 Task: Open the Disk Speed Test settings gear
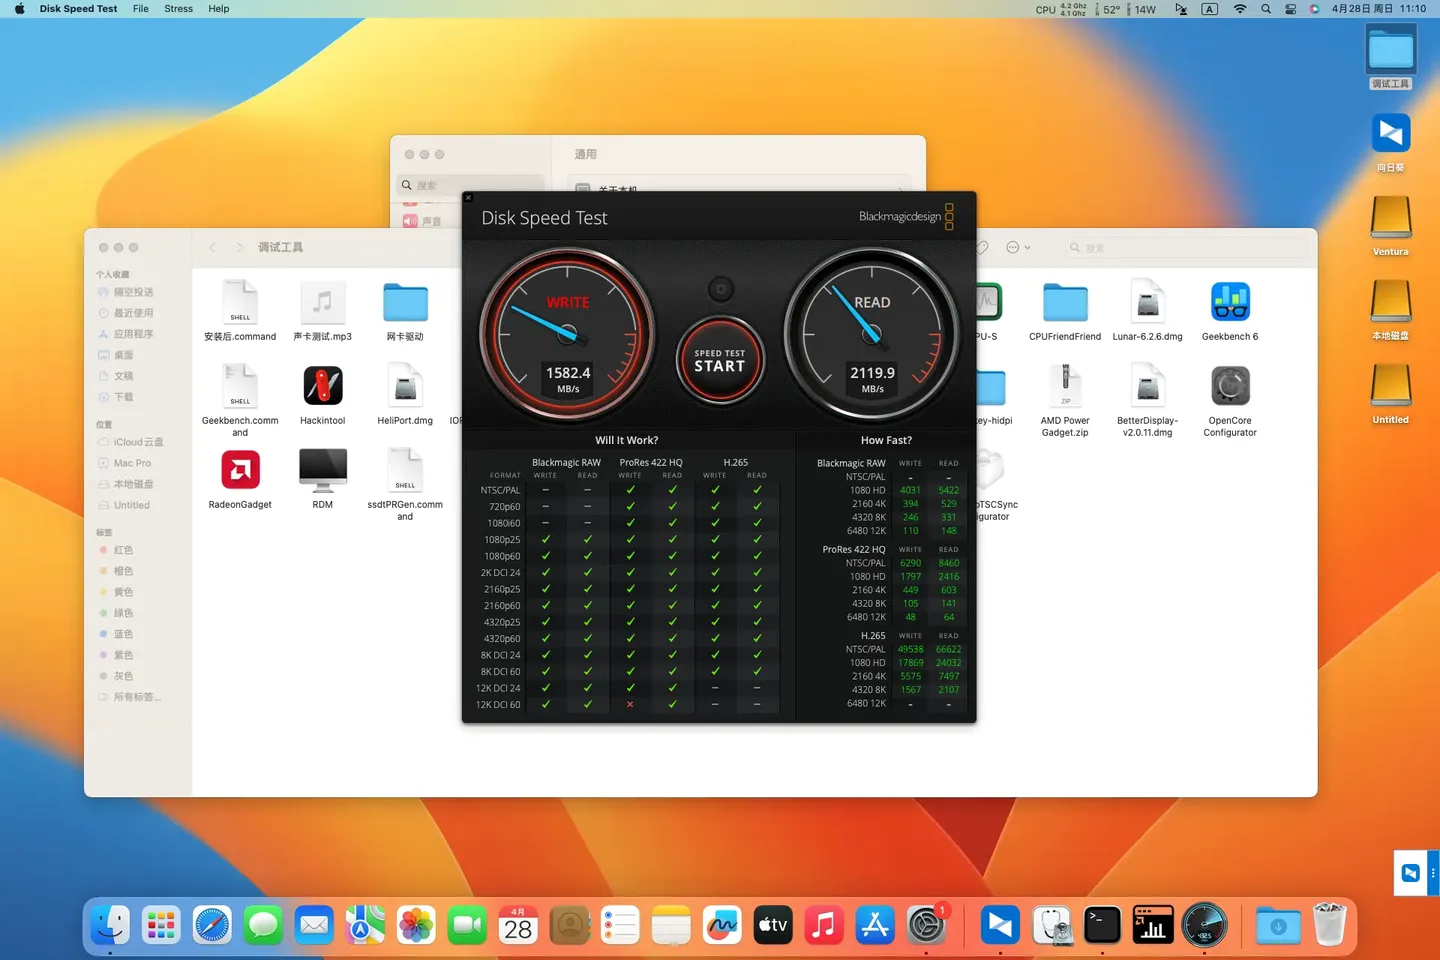pos(720,289)
